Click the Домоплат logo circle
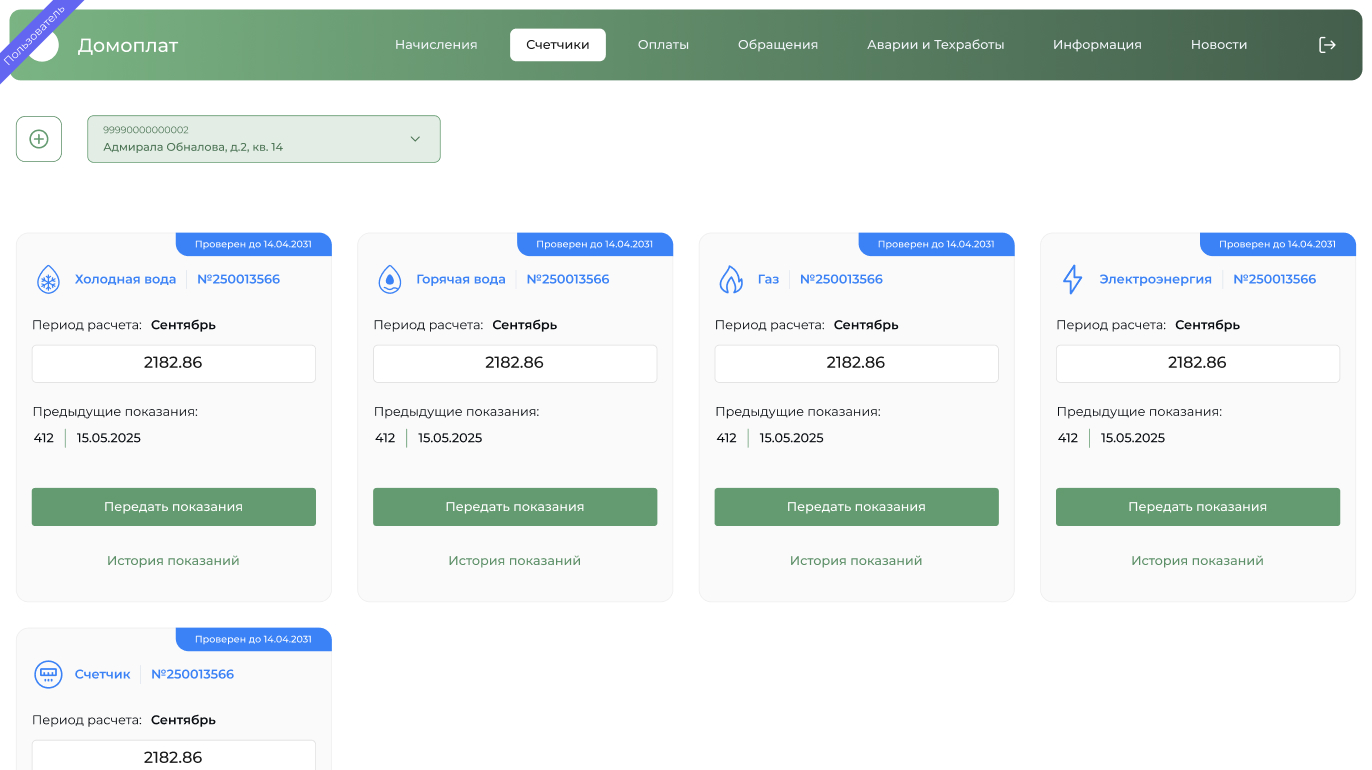The width and height of the screenshot is (1372, 770). [44, 46]
